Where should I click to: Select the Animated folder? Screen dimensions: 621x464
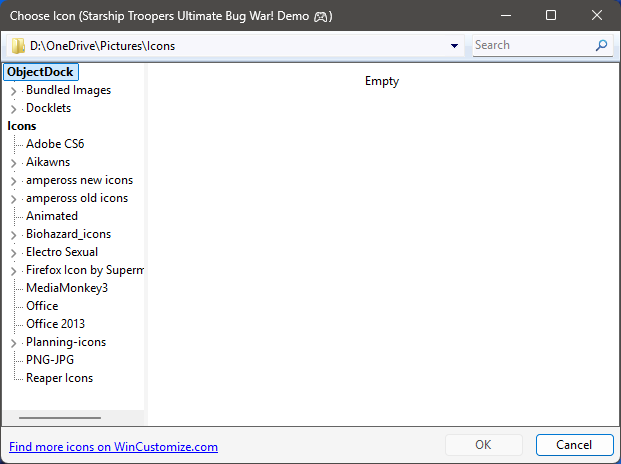(52, 216)
